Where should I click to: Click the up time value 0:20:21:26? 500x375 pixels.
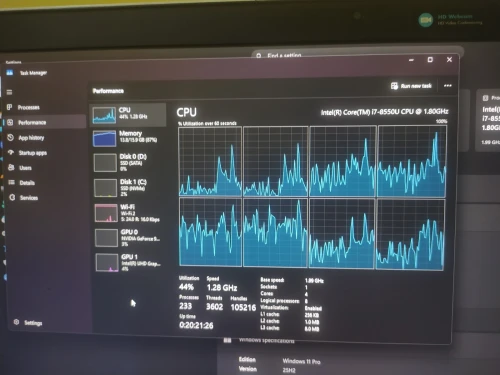(x=196, y=325)
